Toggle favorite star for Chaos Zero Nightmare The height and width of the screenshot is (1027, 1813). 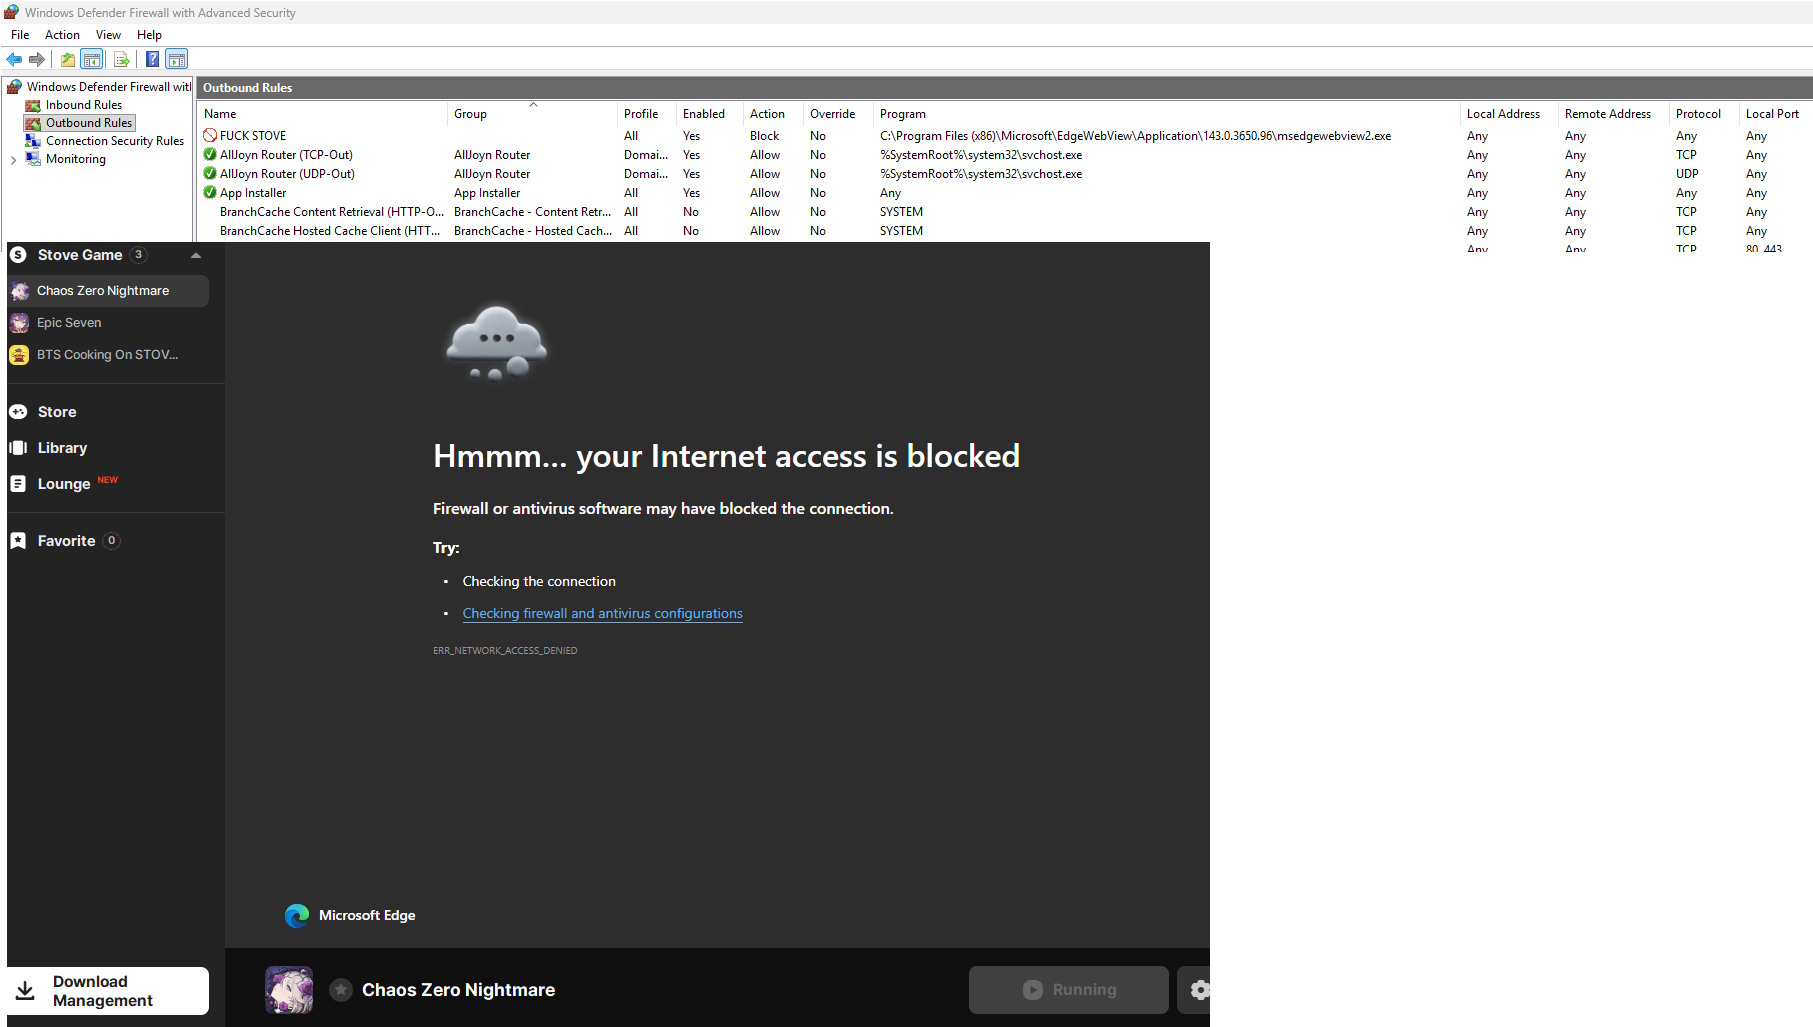pos(341,990)
